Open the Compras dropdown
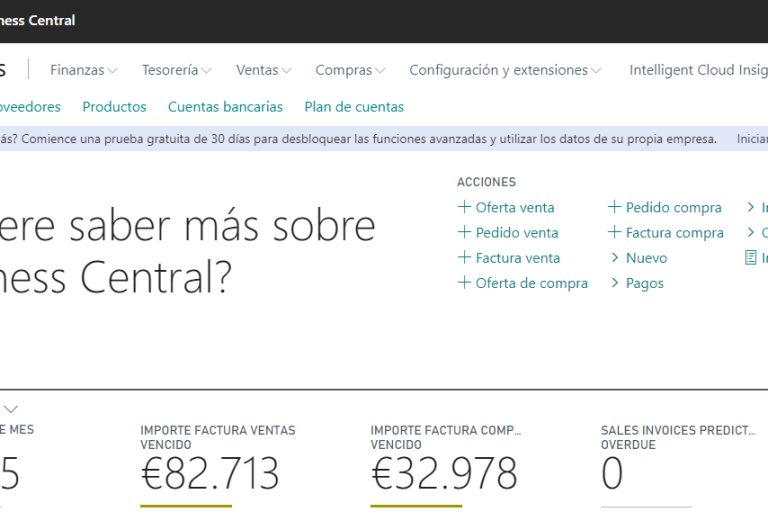The image size is (768, 512). (x=350, y=70)
